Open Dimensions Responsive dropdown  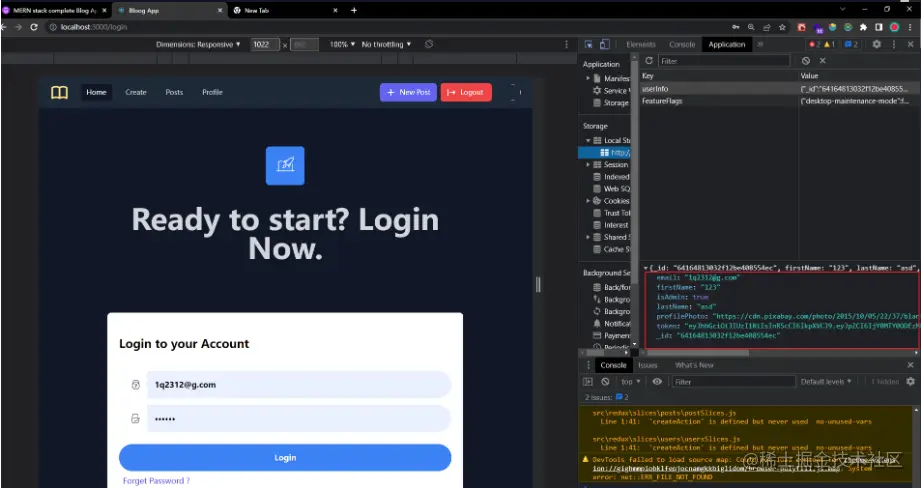tap(198, 45)
